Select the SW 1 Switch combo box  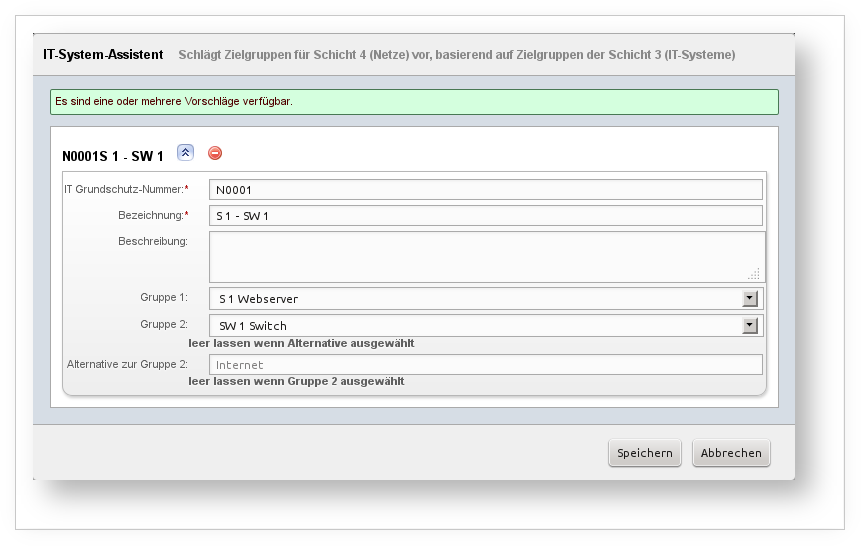pos(475,326)
